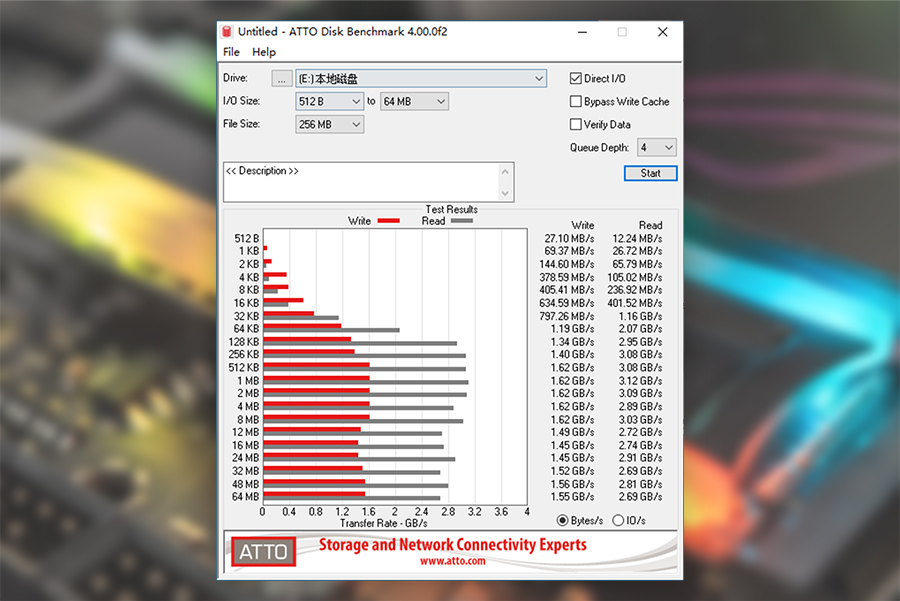
Task: Select the IO/s radio button
Action: [x=618, y=521]
